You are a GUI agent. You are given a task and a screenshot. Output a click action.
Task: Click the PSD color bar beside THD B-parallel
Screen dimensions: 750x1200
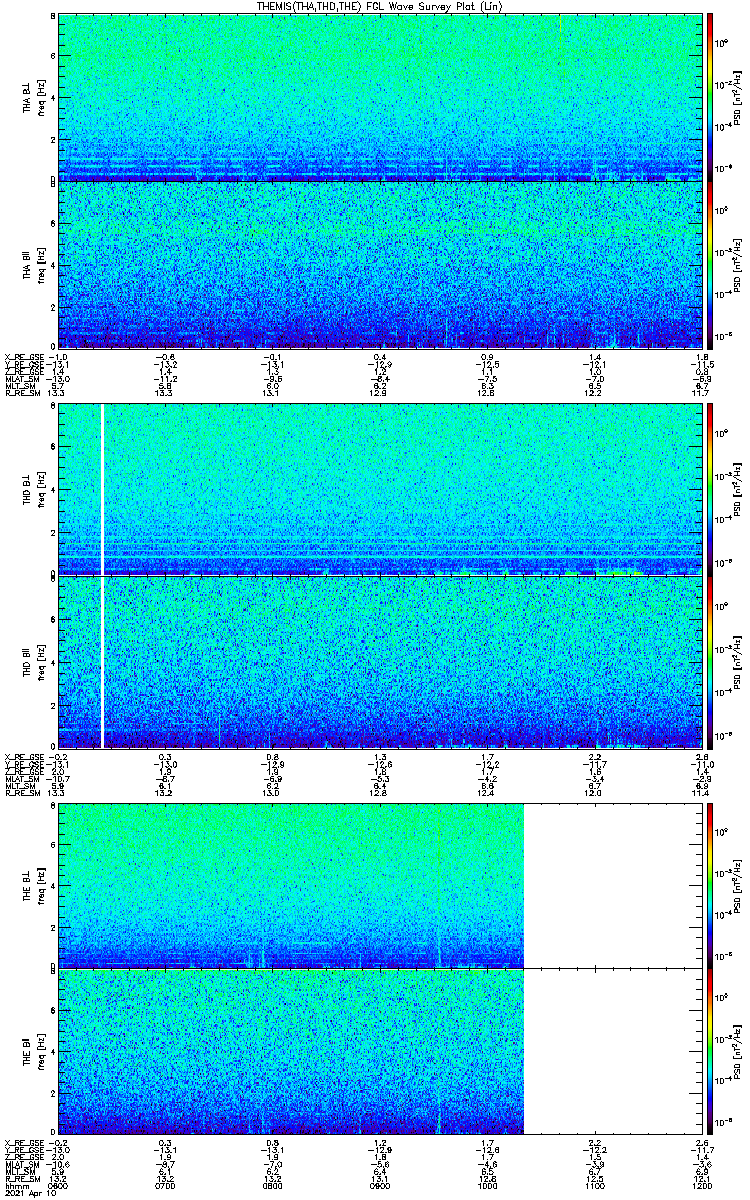(710, 661)
